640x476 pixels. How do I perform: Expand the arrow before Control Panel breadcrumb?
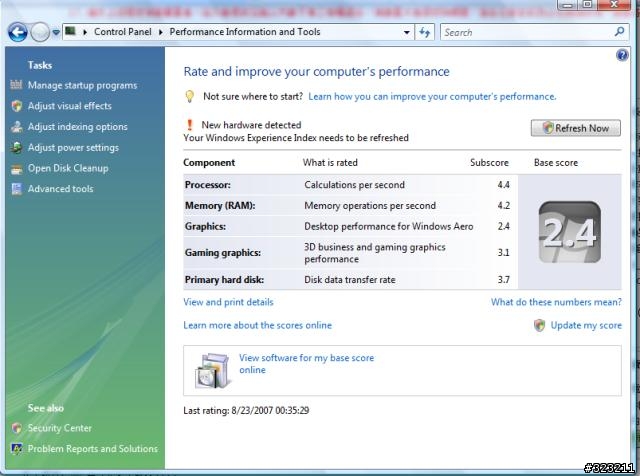[x=85, y=32]
